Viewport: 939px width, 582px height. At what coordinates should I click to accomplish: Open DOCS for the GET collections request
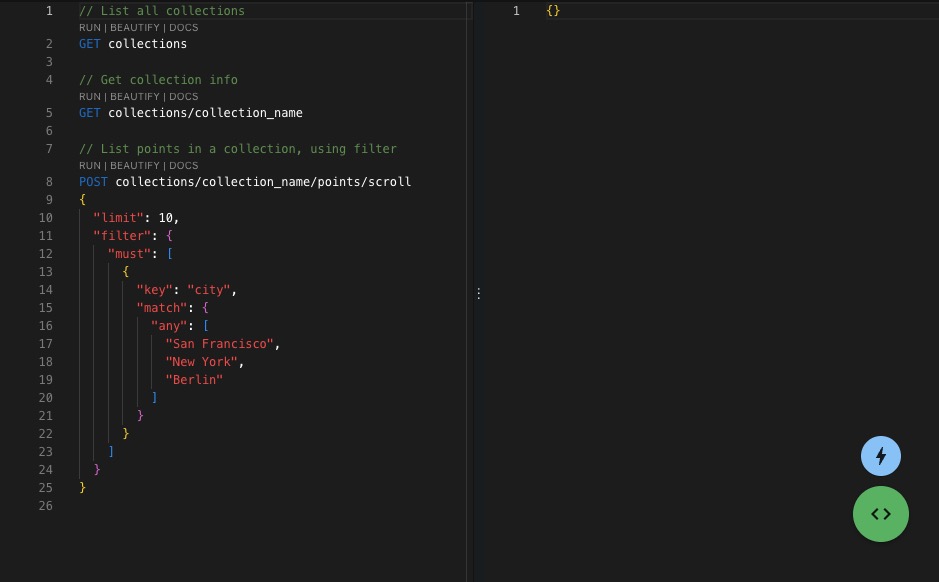[x=183, y=27]
